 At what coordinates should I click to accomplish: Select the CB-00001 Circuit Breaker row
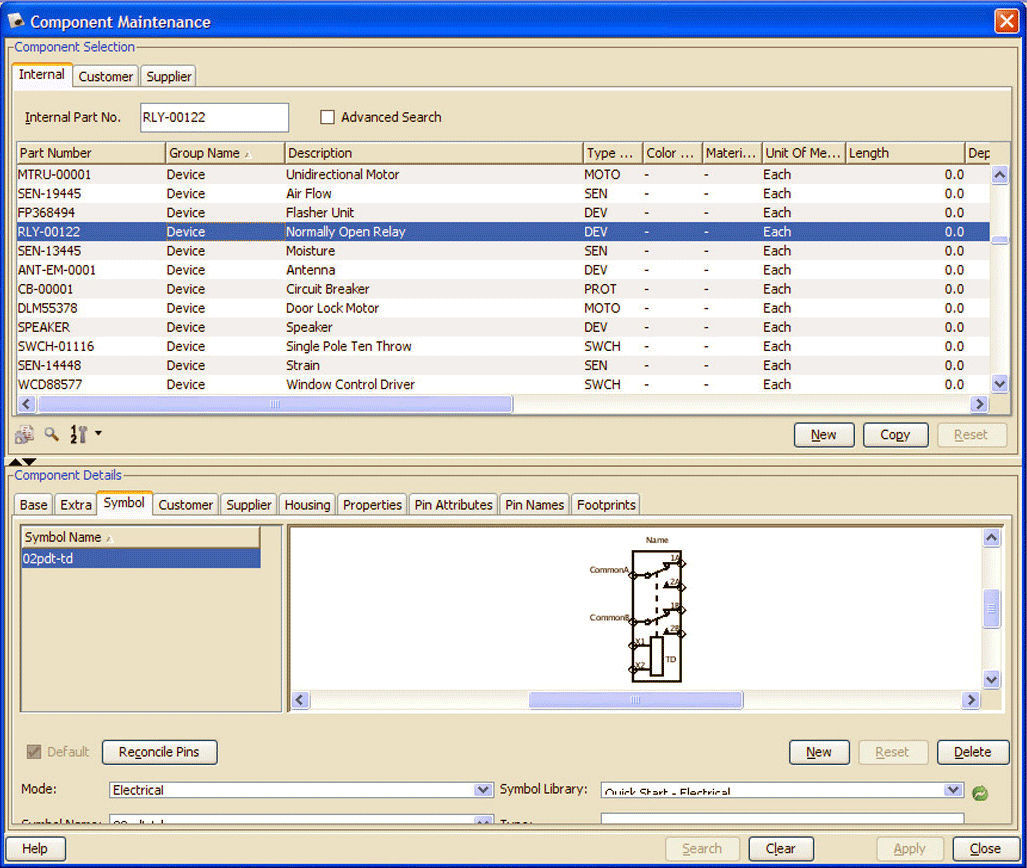pos(503,289)
